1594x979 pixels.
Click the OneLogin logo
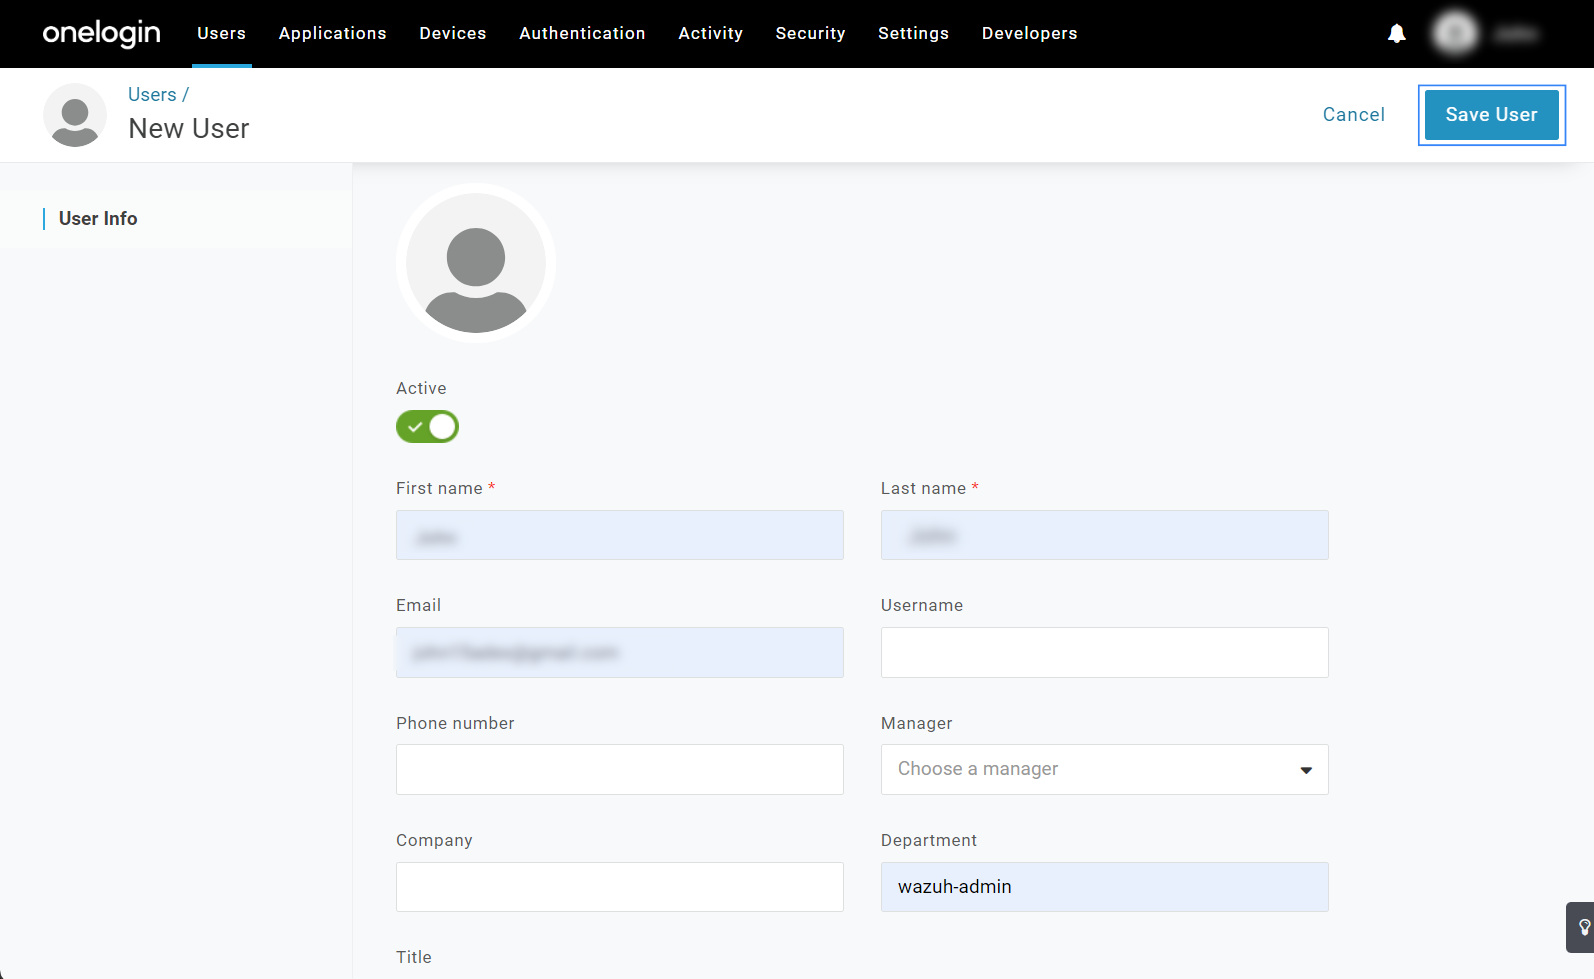click(x=101, y=33)
